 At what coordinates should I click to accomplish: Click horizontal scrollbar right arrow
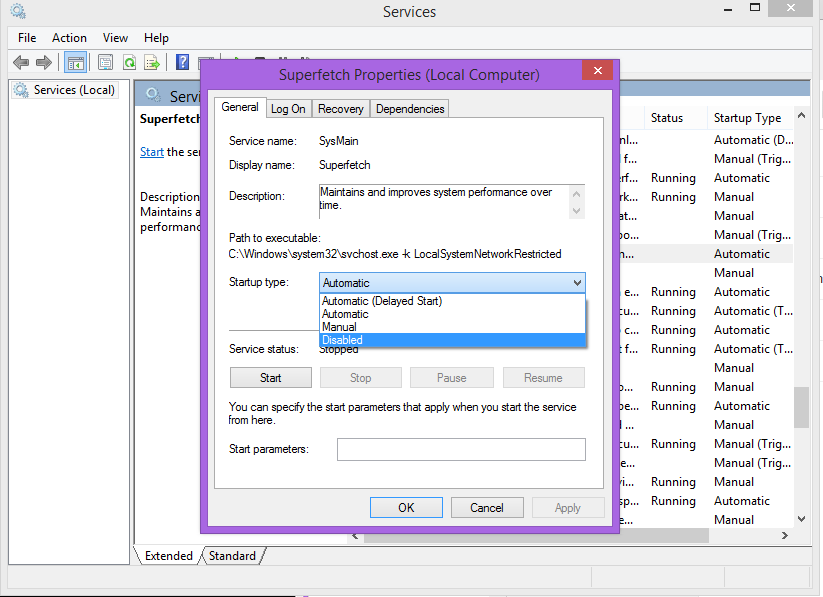tap(785, 536)
